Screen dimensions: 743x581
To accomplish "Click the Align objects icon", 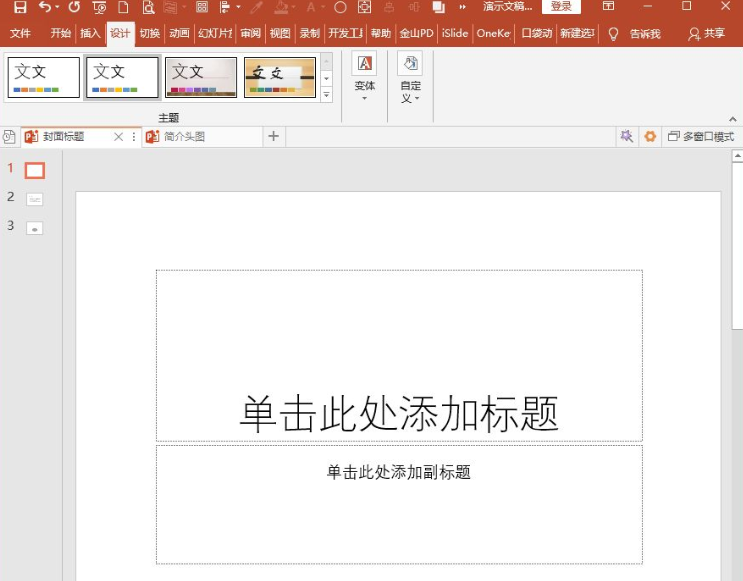I will pyautogui.click(x=225, y=7).
